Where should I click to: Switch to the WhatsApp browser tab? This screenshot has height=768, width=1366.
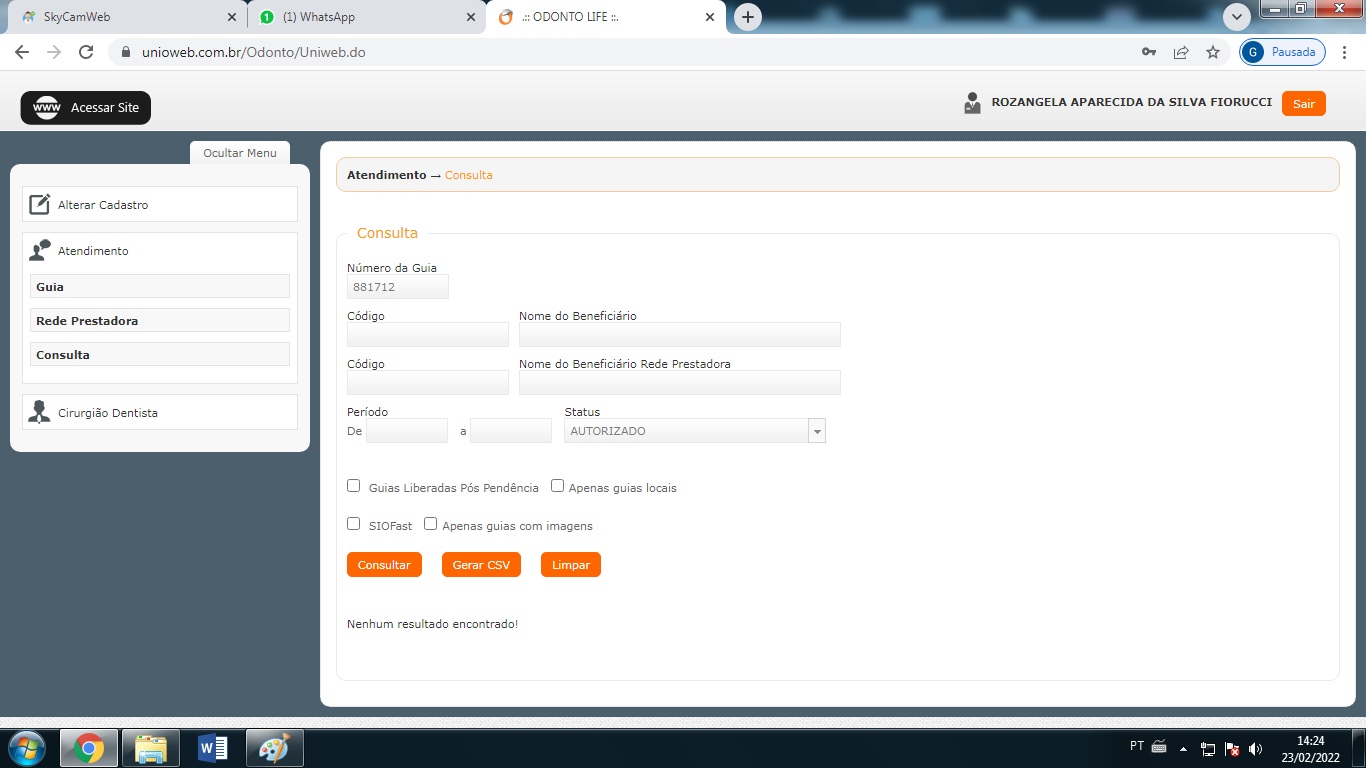coord(365,17)
